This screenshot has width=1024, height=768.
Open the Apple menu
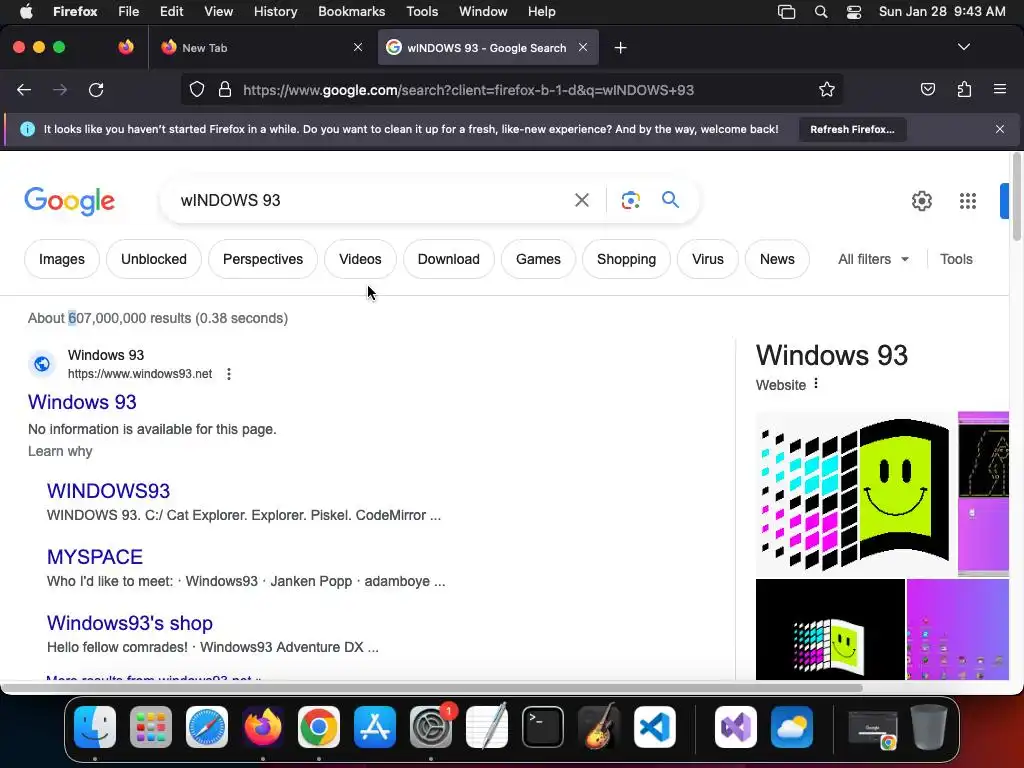tap(26, 12)
